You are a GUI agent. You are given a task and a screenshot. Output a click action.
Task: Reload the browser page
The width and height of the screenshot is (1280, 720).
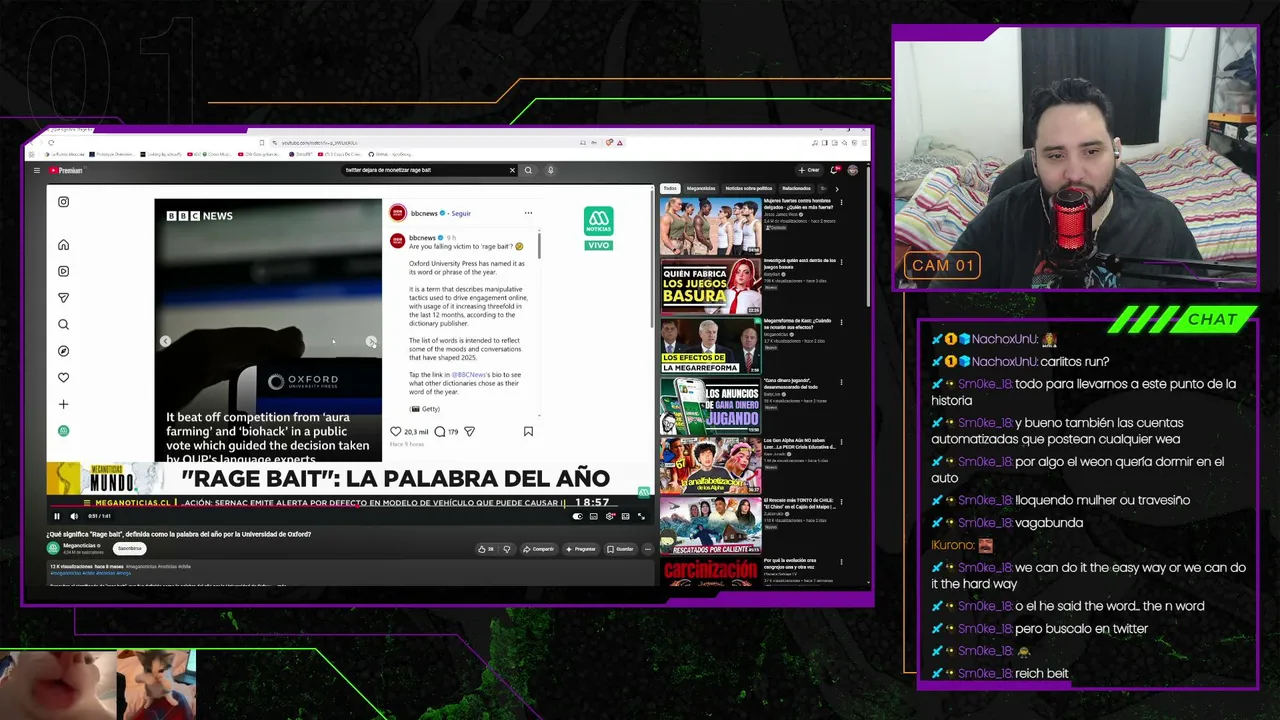pyautogui.click(x=51, y=143)
